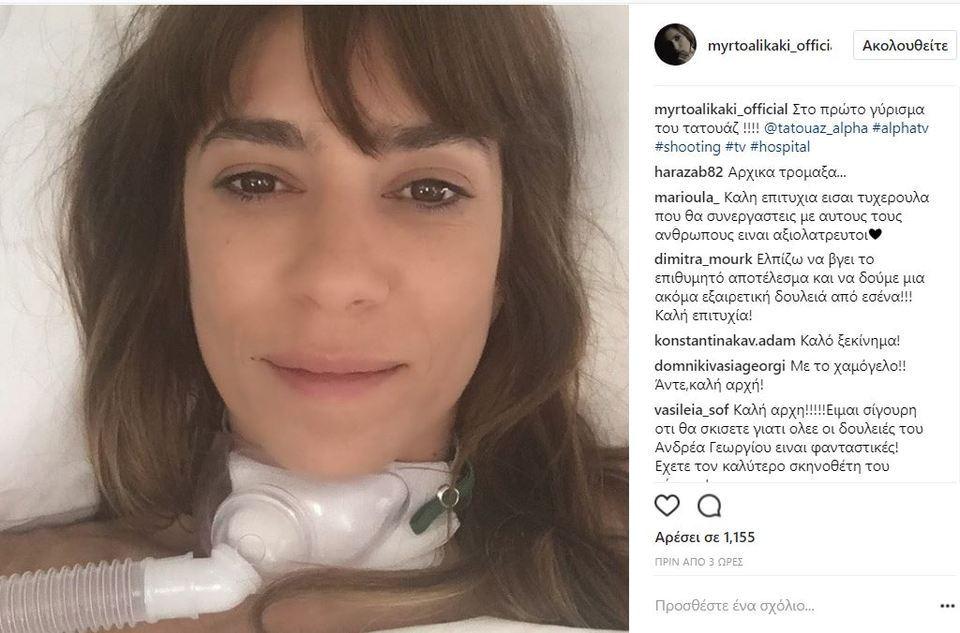The height and width of the screenshot is (633, 960).
Task: Visit commenter domnikivasiageorgi's profile
Action: pyautogui.click(x=720, y=366)
